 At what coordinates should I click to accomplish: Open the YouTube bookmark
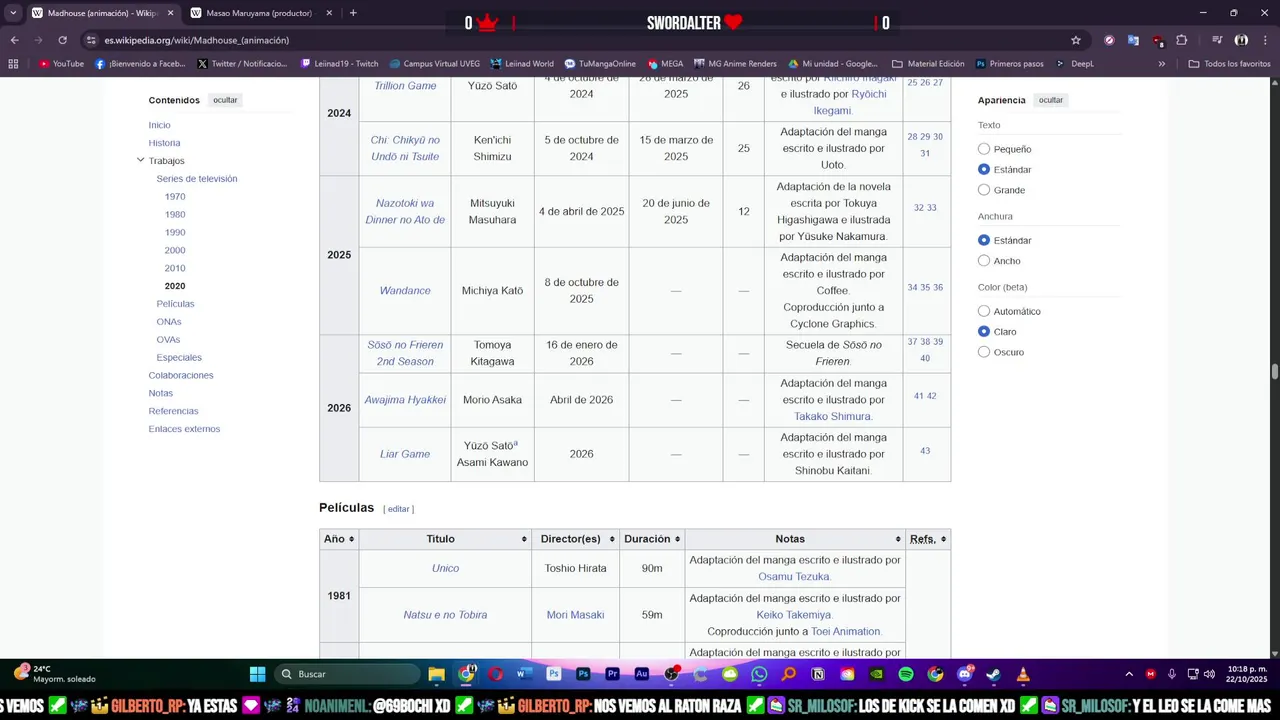point(61,63)
